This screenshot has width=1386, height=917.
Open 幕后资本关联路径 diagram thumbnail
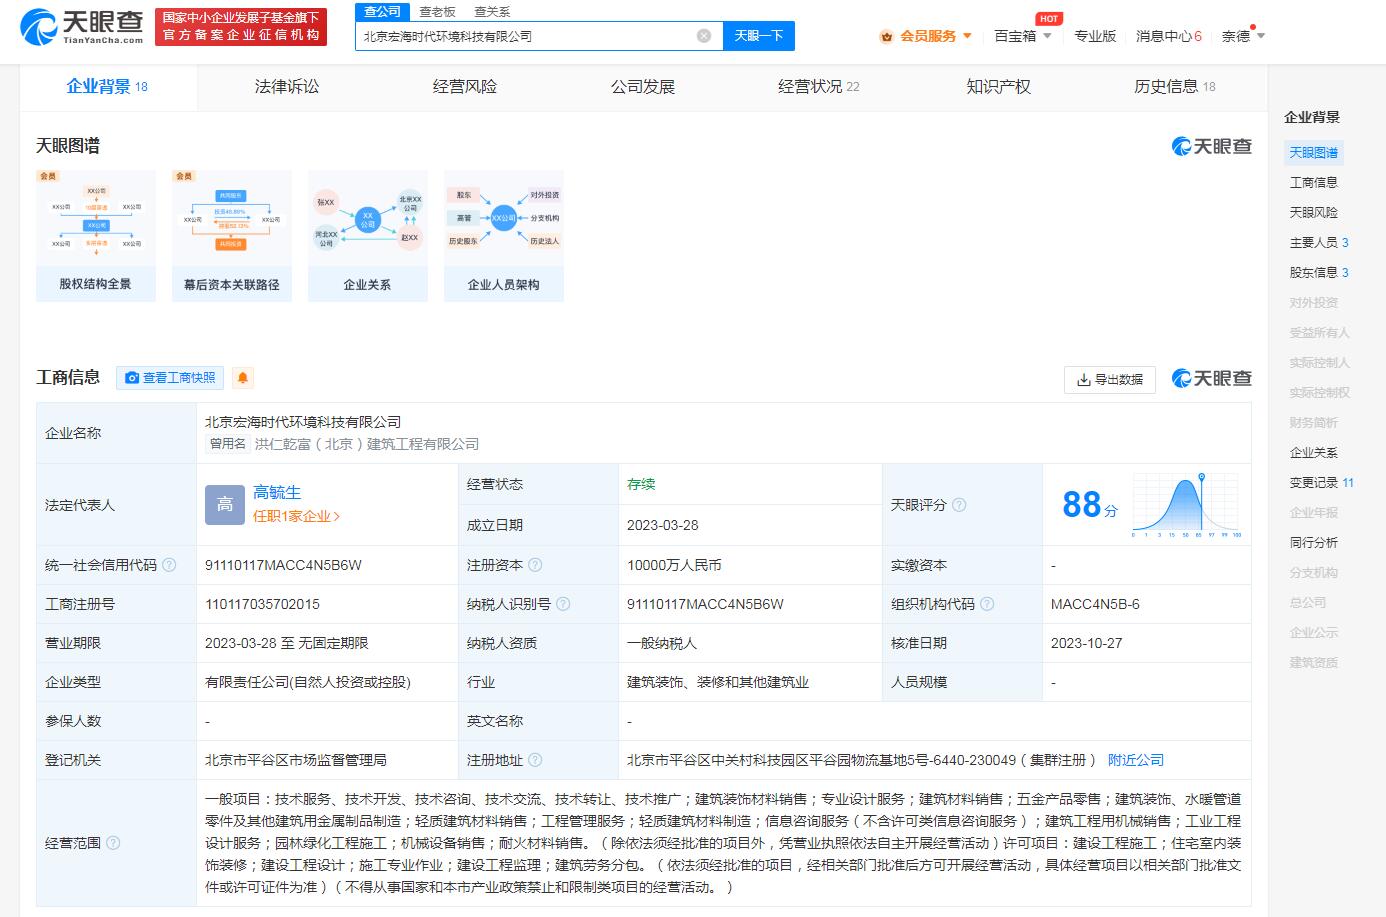point(232,236)
